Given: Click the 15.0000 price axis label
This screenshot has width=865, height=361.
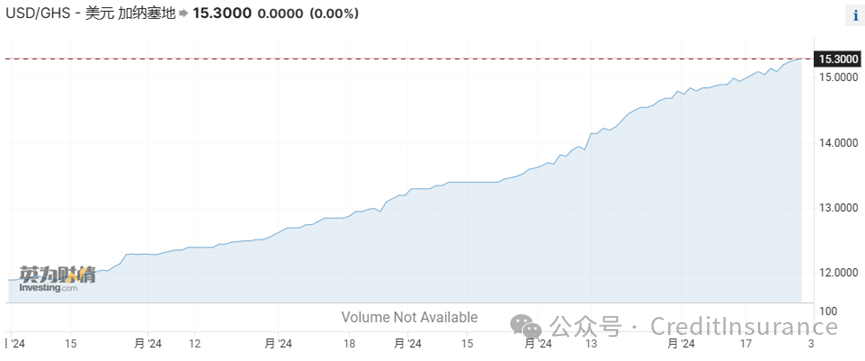Looking at the screenshot, I should tap(839, 77).
